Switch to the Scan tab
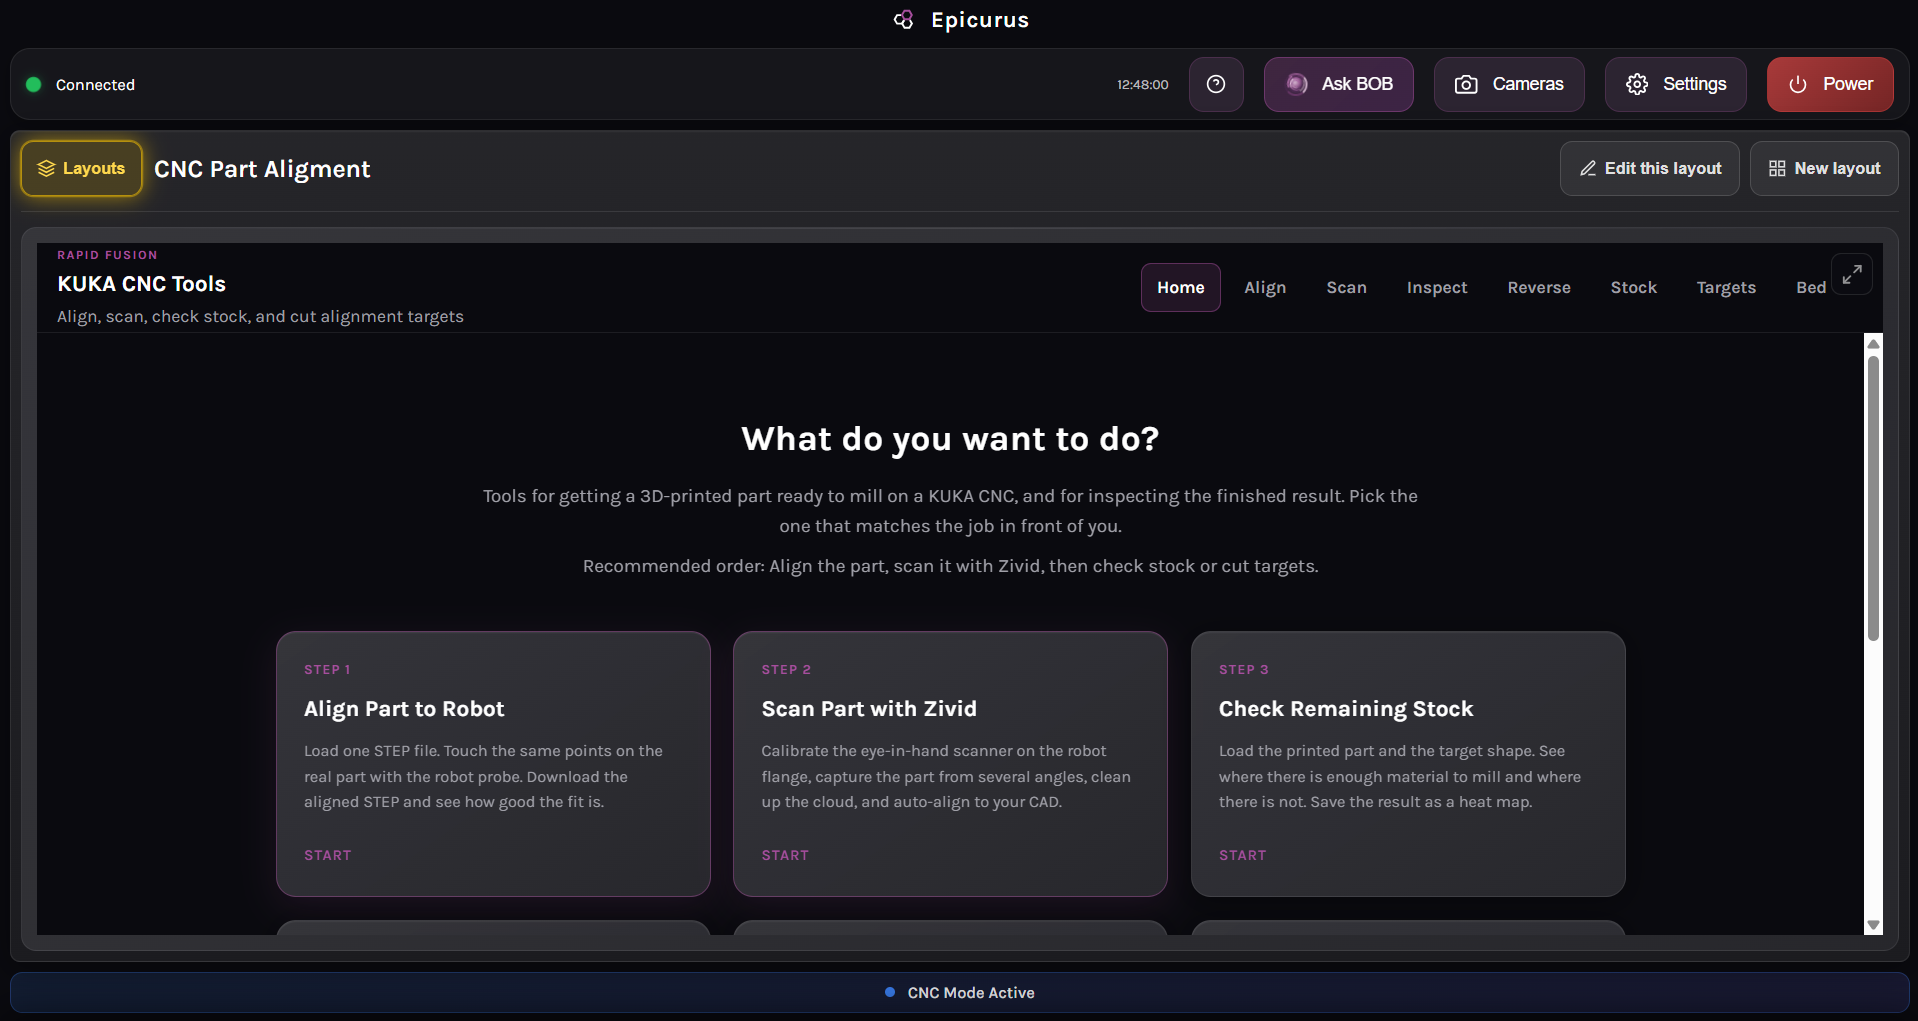 (1346, 287)
